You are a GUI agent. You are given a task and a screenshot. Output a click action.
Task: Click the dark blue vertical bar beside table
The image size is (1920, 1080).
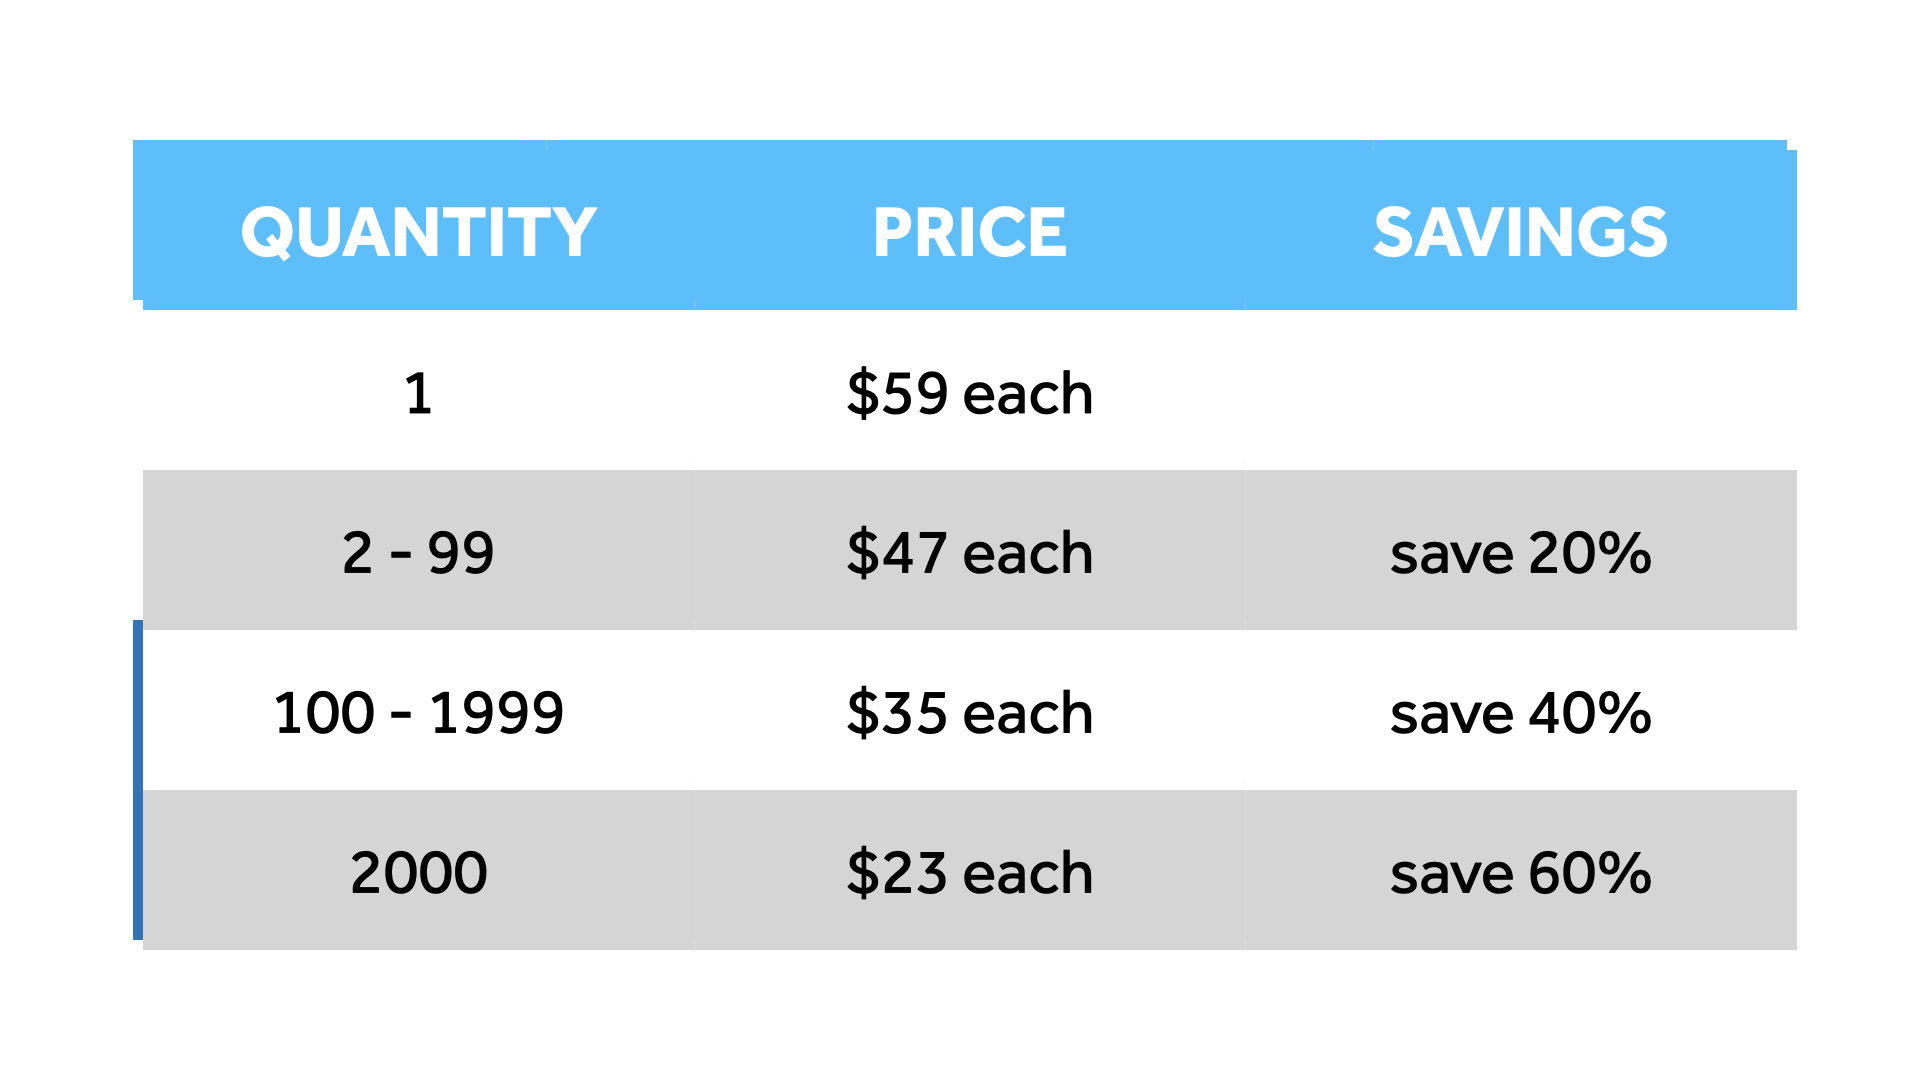[x=138, y=780]
